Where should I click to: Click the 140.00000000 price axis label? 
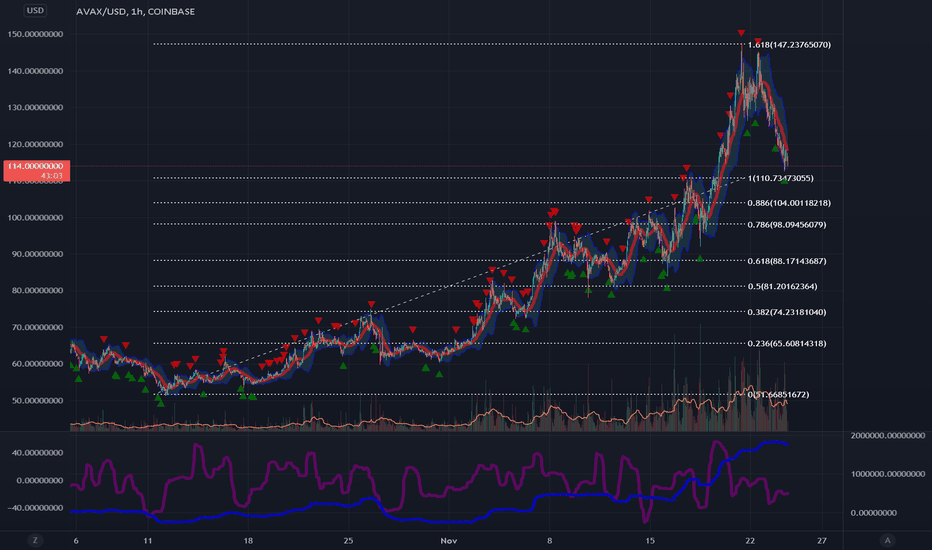click(36, 71)
